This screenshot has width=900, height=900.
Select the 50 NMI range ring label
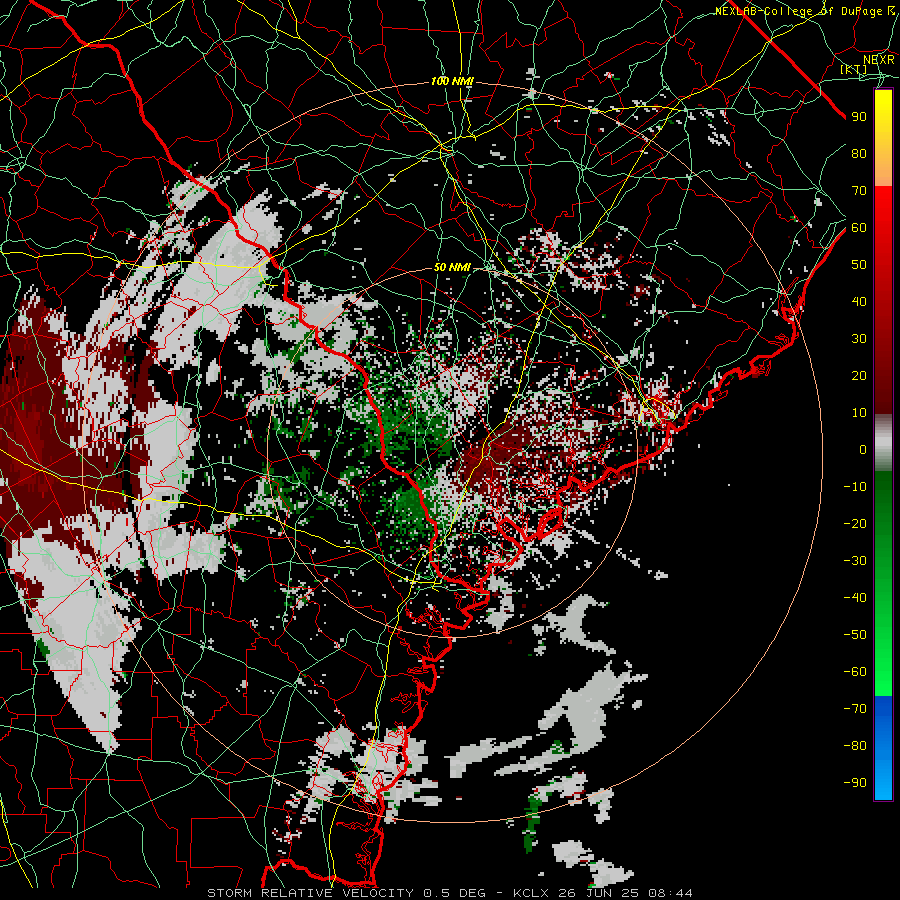(452, 267)
